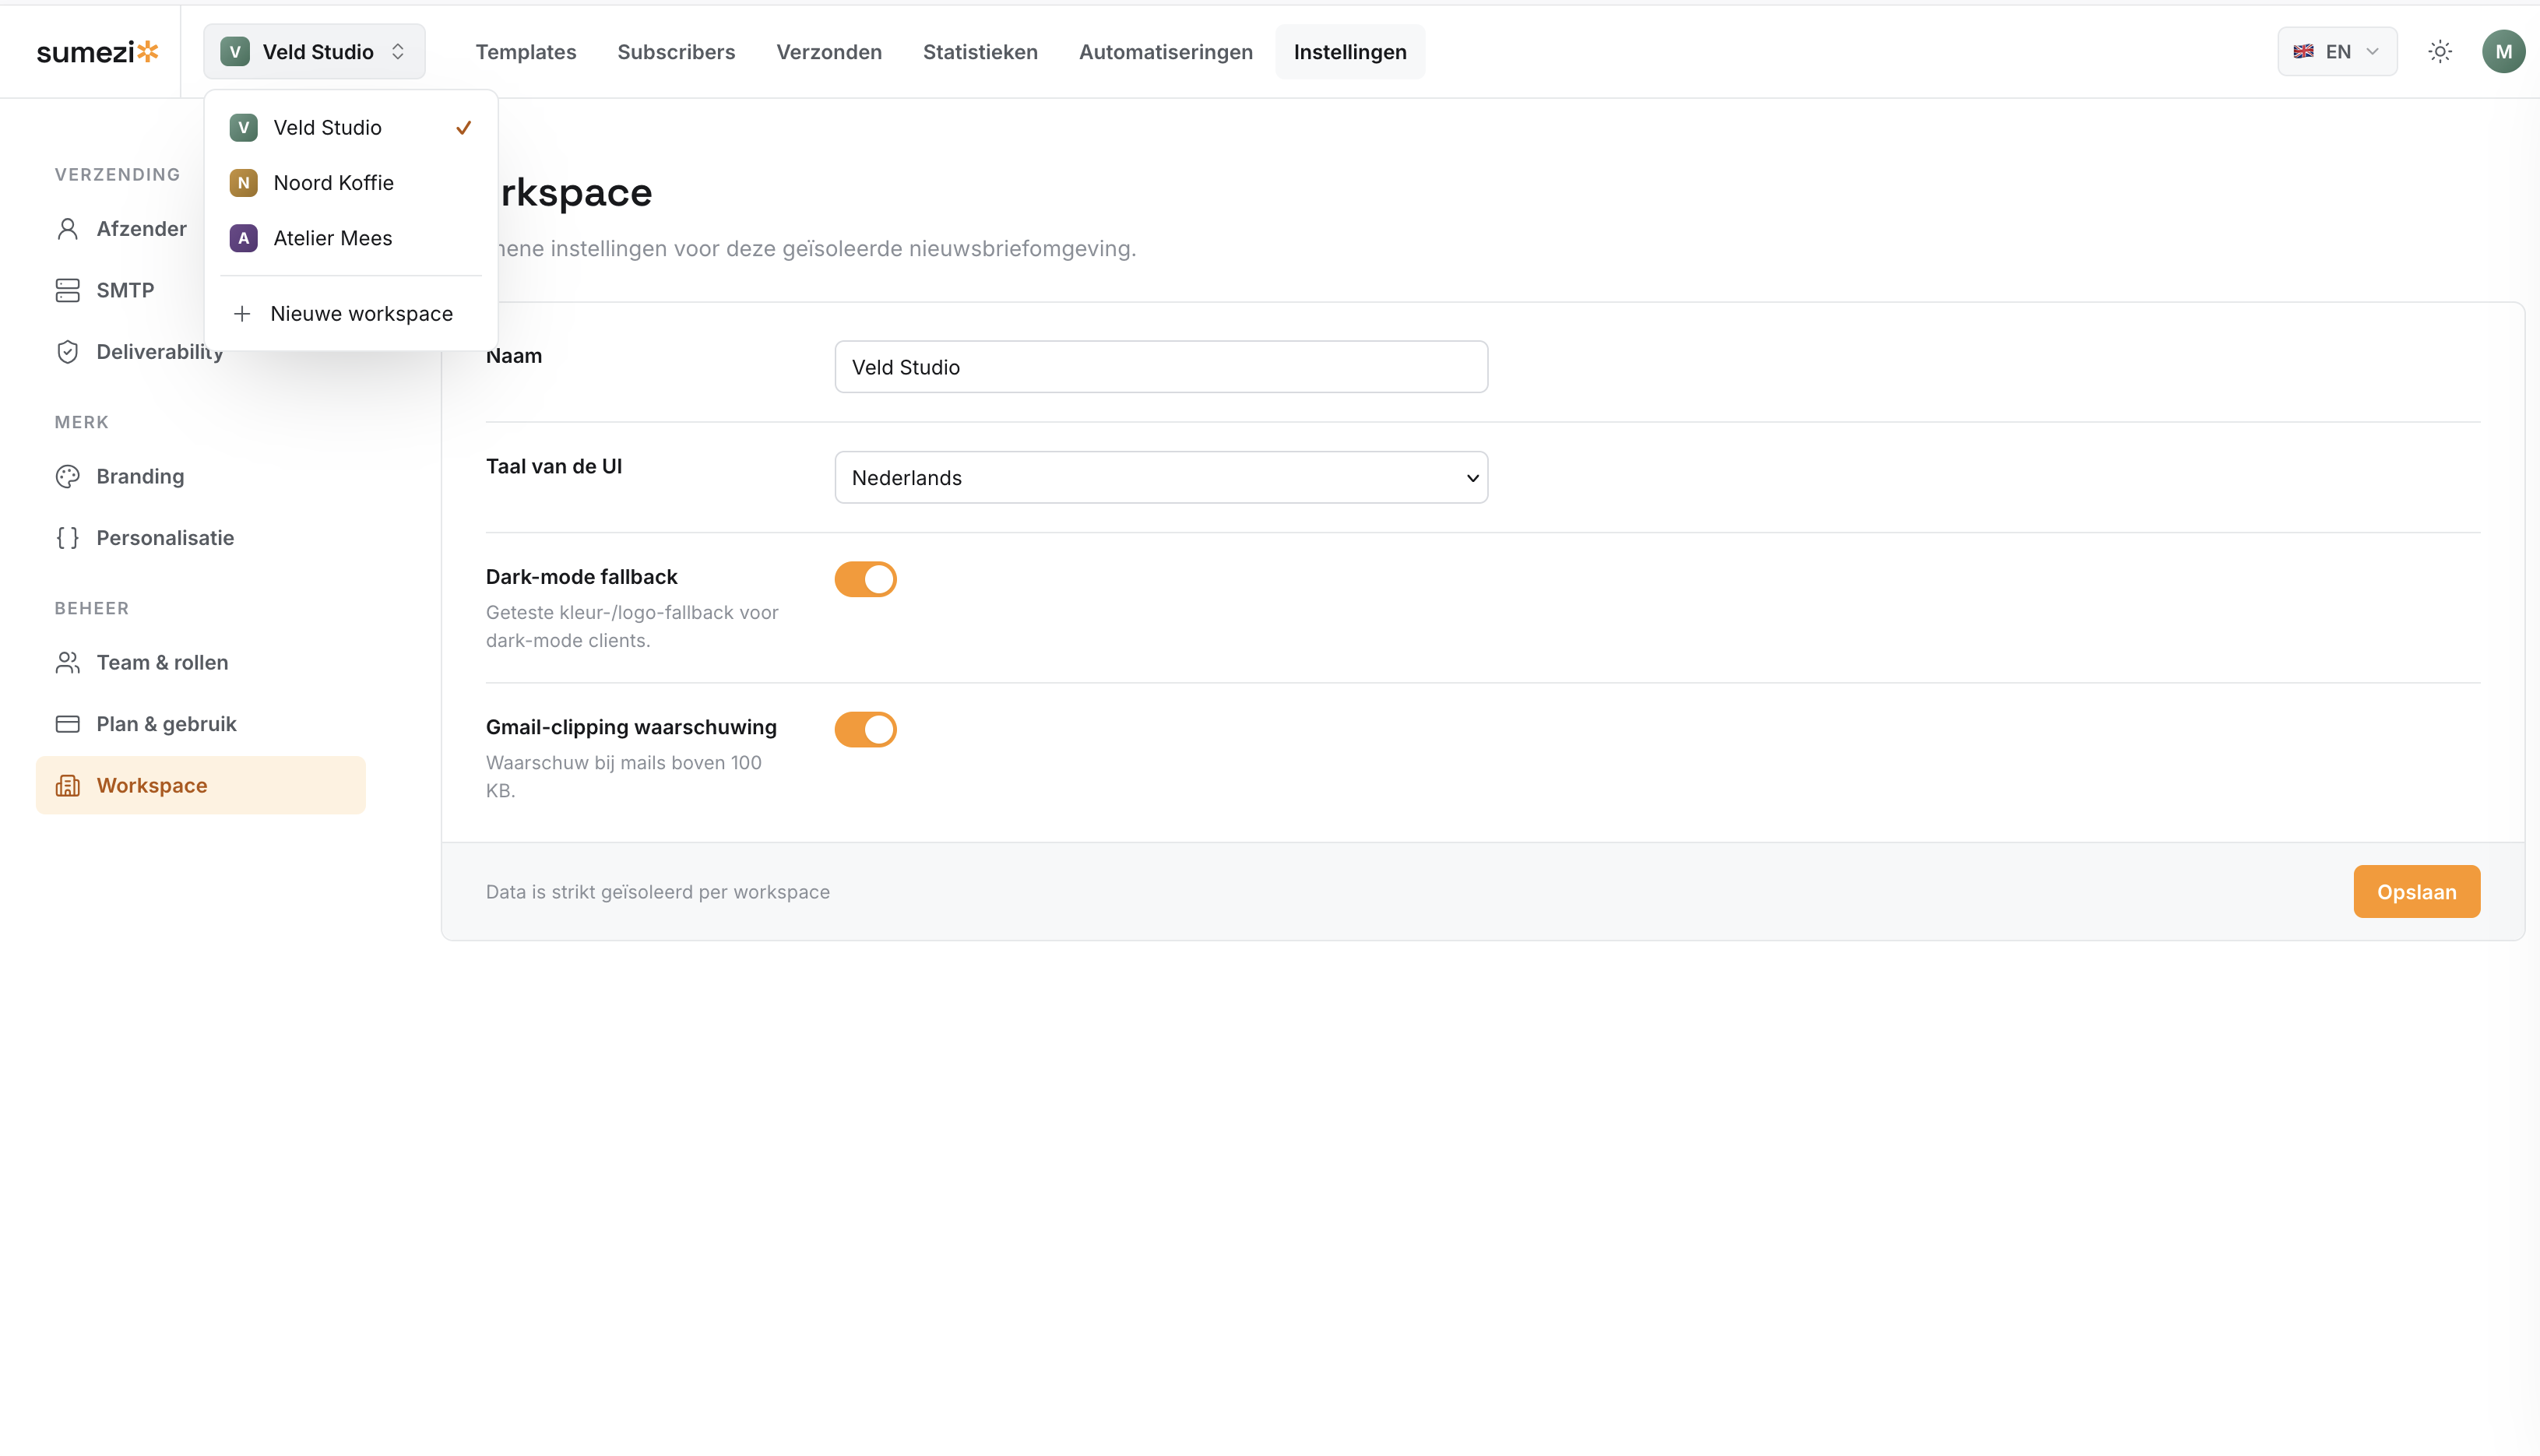Switch to Noord Koffie workspace

click(x=351, y=183)
